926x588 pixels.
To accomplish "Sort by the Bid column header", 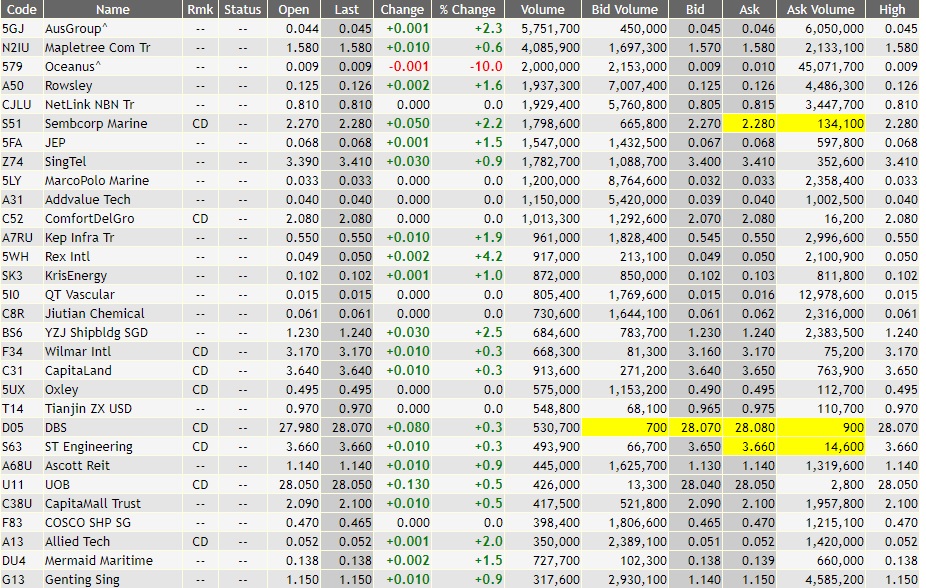I will point(695,9).
